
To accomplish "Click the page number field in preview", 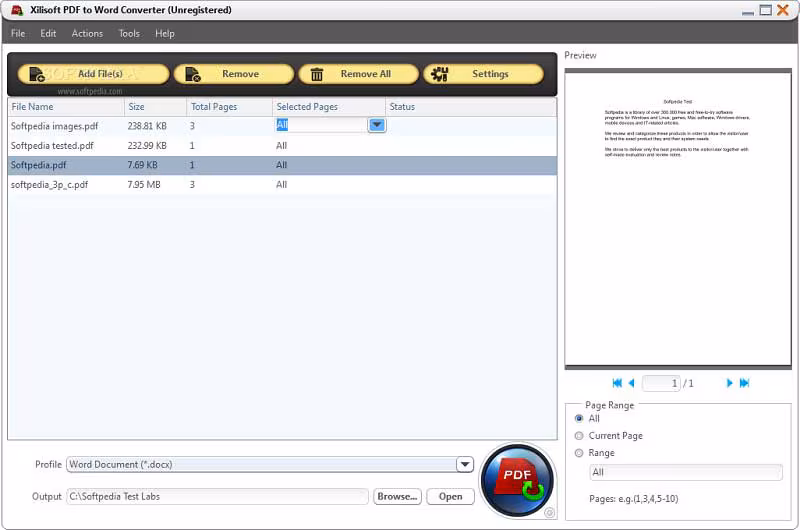I will (x=661, y=384).
